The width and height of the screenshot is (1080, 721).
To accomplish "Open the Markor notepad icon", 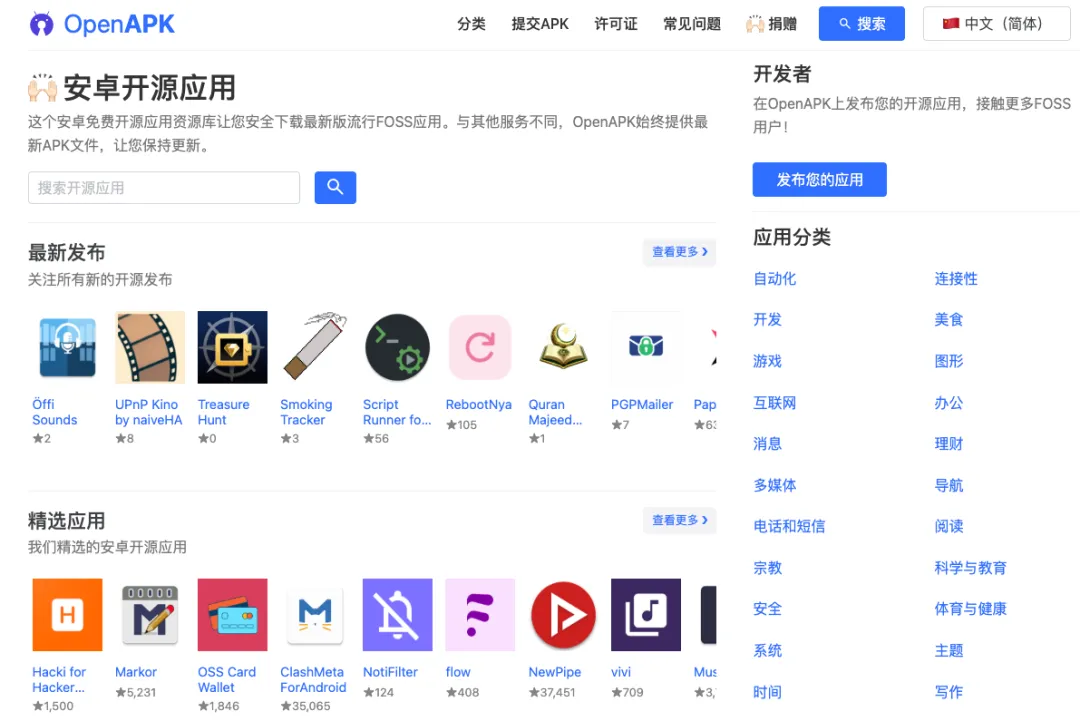I will [x=149, y=614].
